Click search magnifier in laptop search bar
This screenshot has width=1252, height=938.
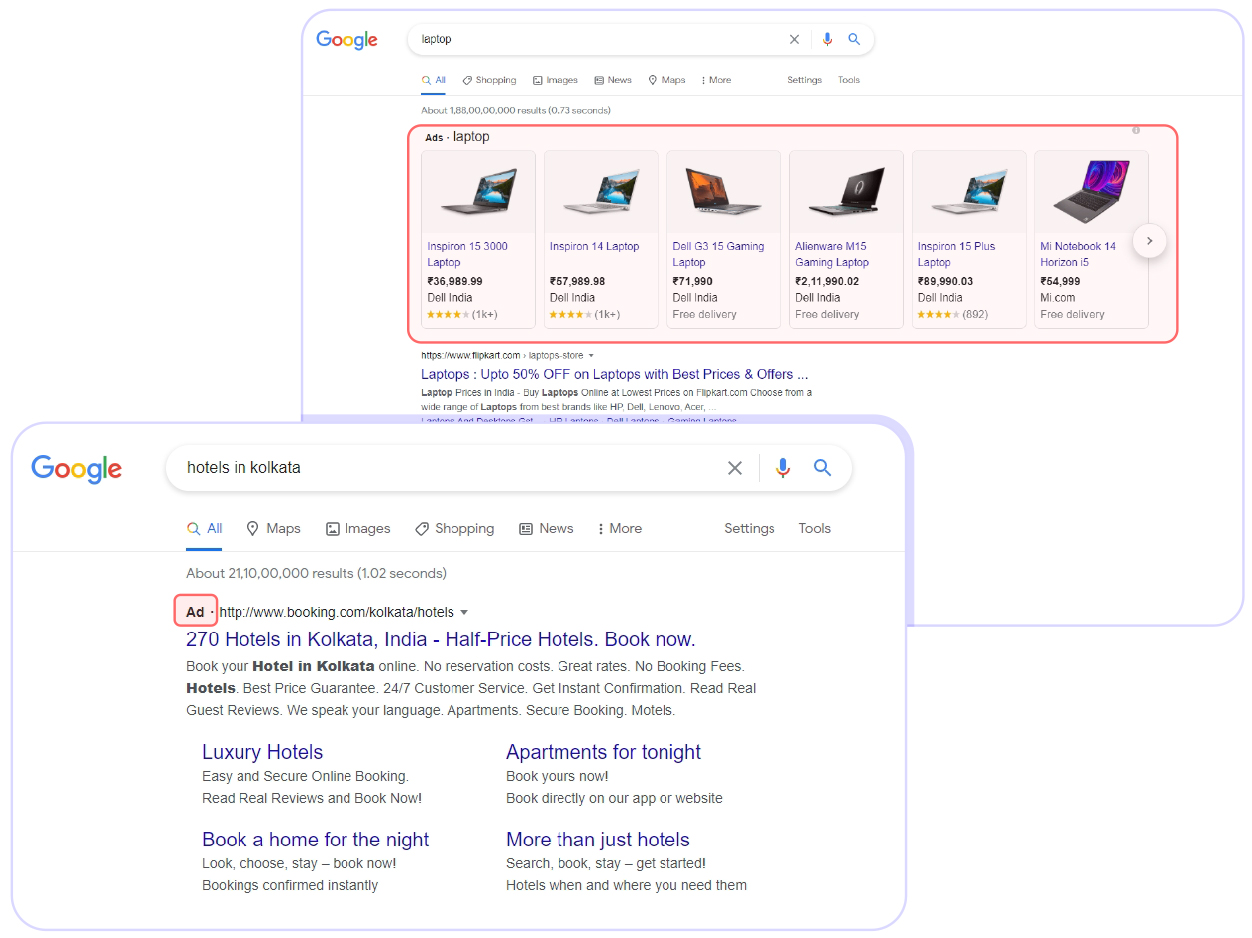(854, 39)
